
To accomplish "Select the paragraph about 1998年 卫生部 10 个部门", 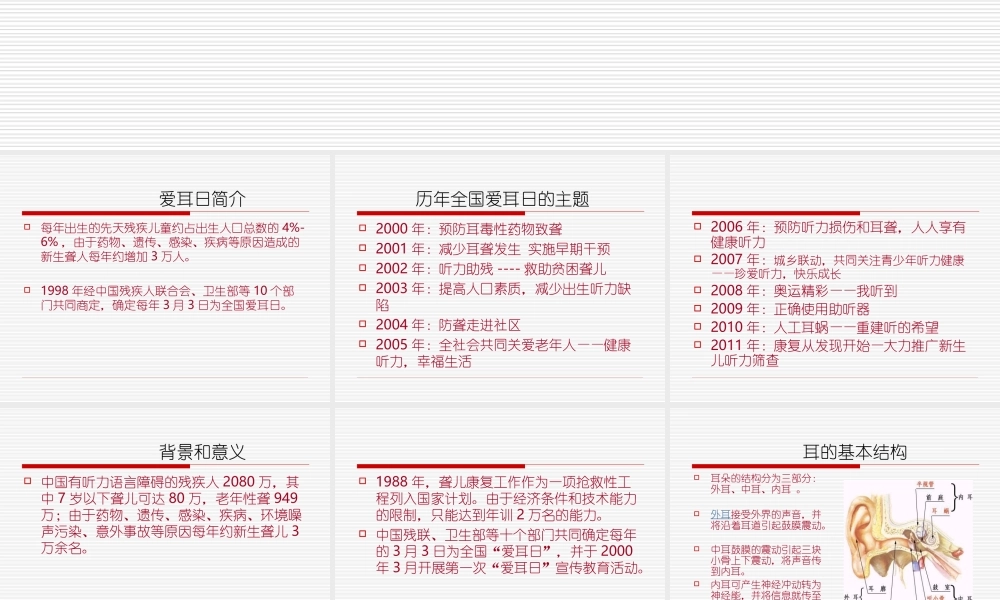I will click(x=166, y=296).
